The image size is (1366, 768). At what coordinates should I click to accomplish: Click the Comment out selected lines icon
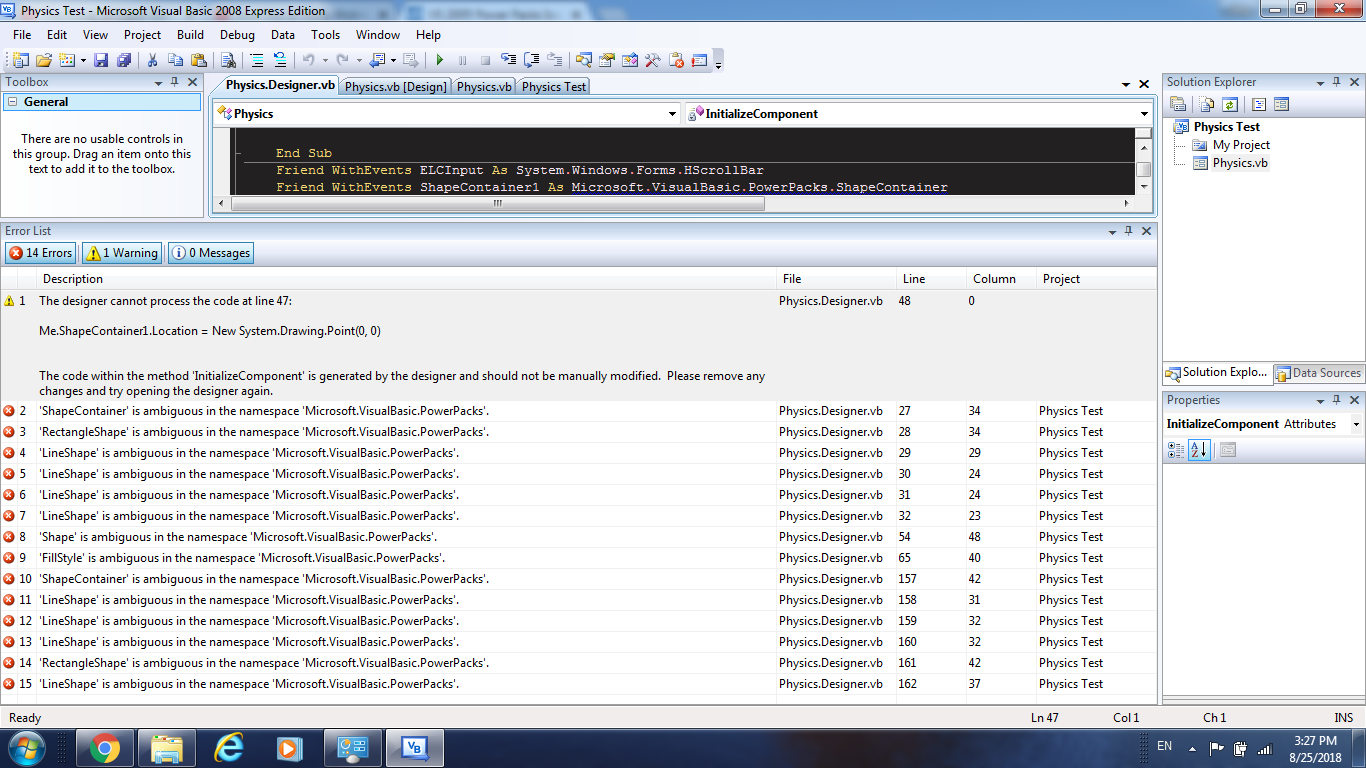[x=257, y=60]
